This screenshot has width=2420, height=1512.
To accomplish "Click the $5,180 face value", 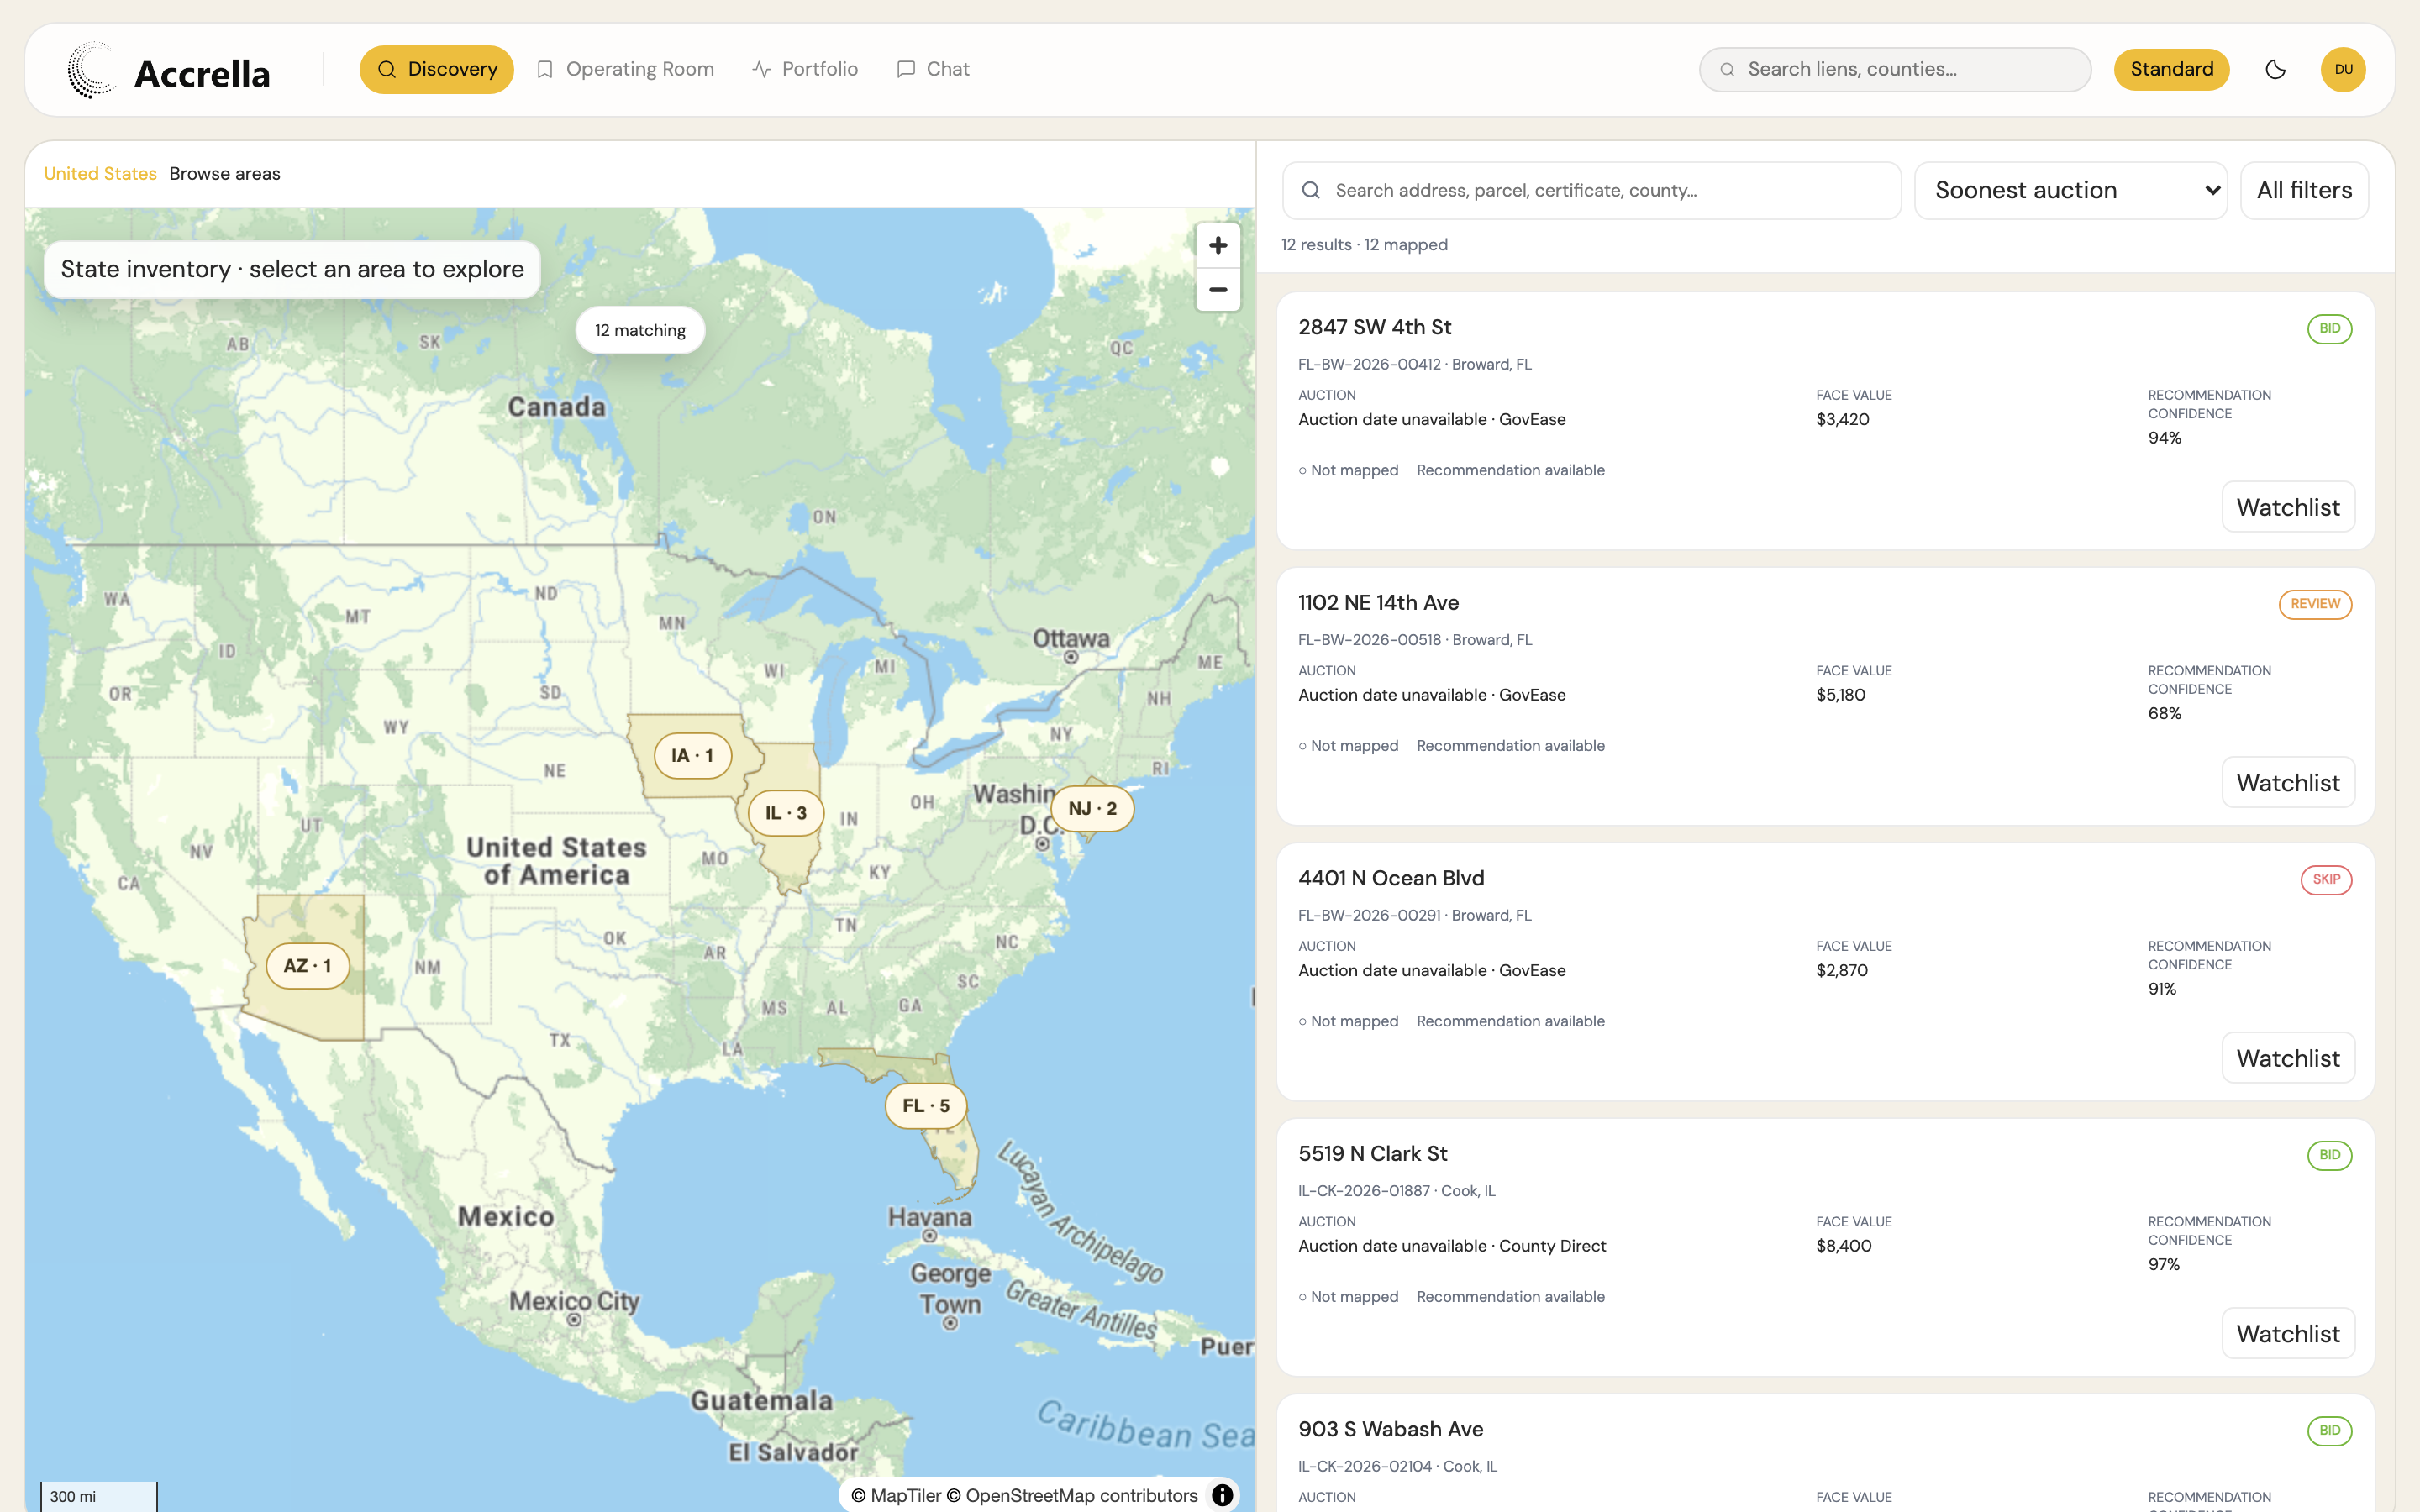I will 1840,695.
